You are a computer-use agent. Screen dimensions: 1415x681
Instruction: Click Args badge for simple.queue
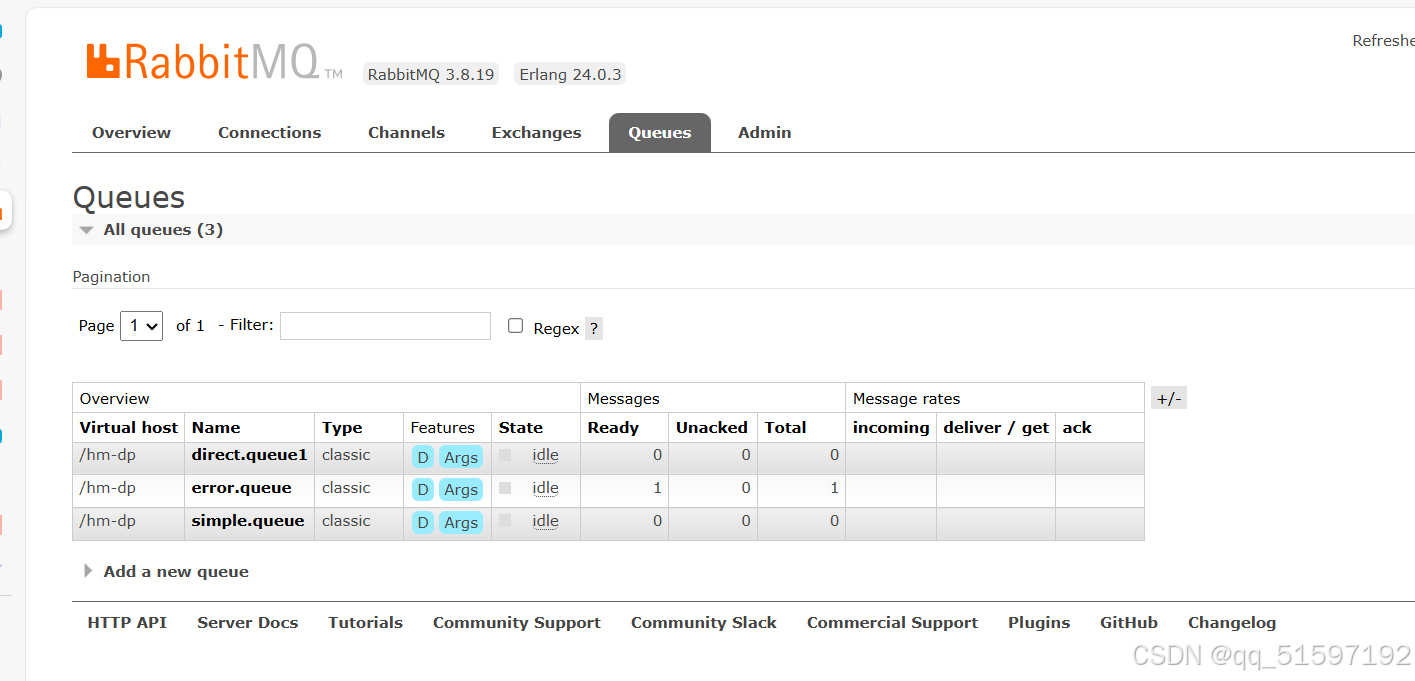[x=461, y=523]
